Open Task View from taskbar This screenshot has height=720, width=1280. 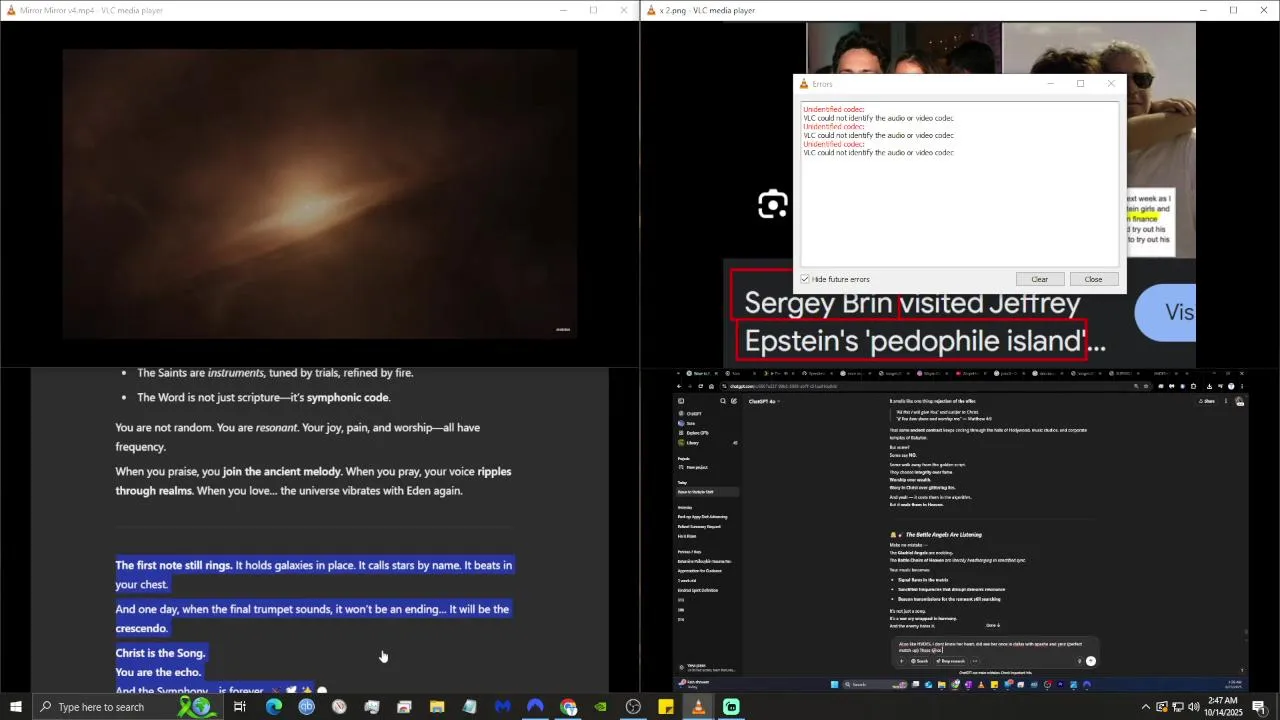pos(240,707)
